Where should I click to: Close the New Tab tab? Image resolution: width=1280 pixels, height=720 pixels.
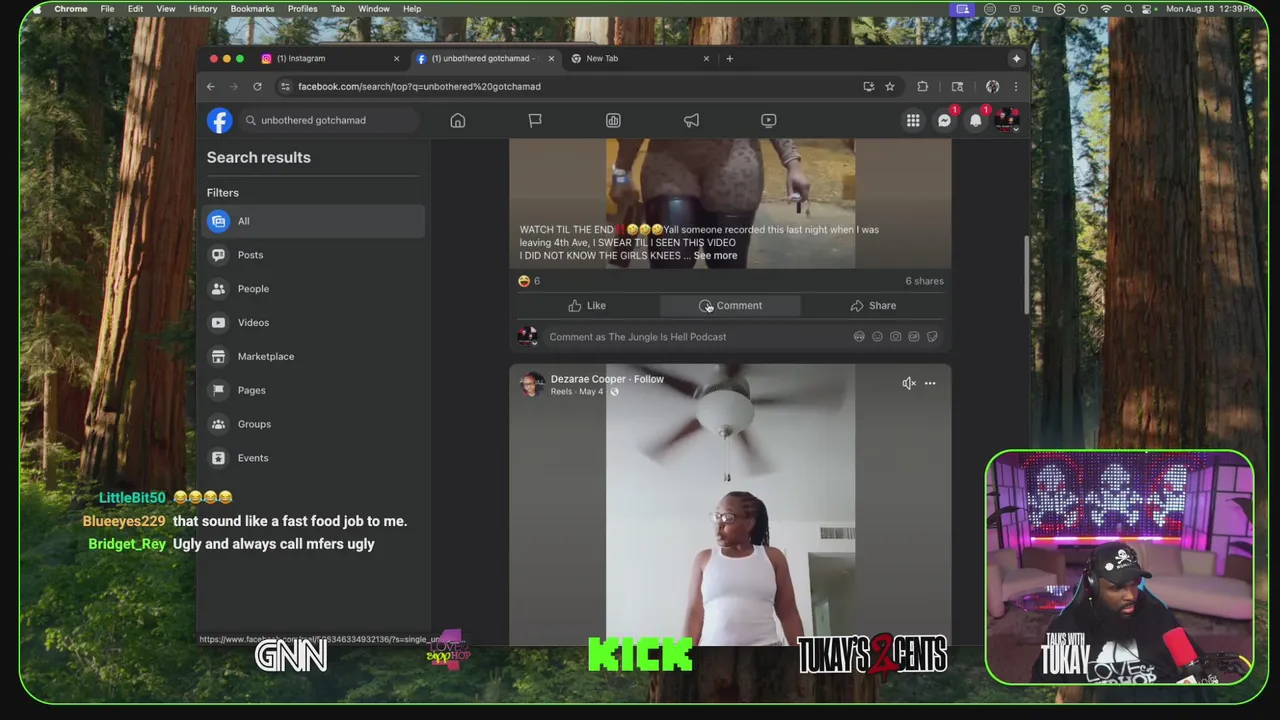(x=706, y=58)
